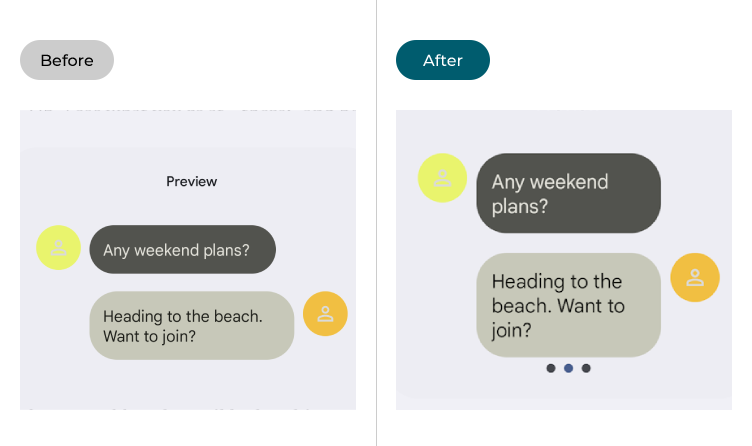Click the blurred text line above Before preview card
The width and height of the screenshot is (752, 446).
188,106
